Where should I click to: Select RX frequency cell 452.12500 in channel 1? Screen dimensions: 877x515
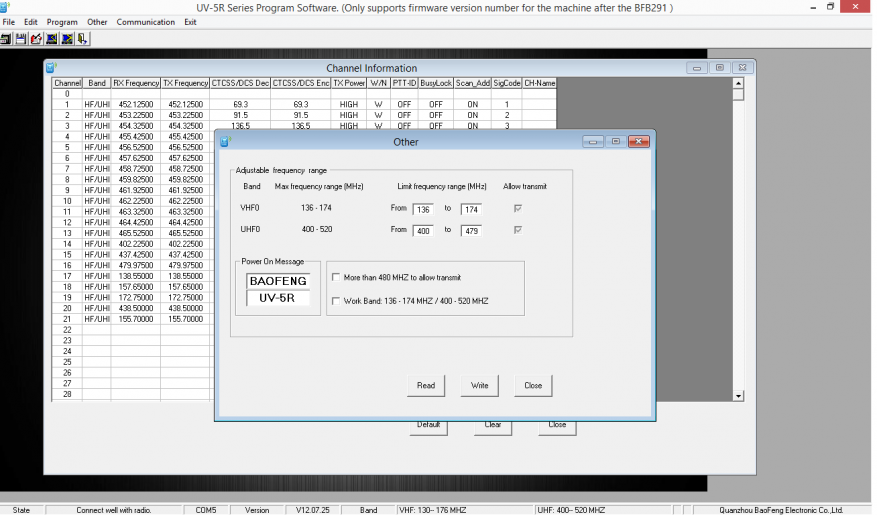[136, 104]
